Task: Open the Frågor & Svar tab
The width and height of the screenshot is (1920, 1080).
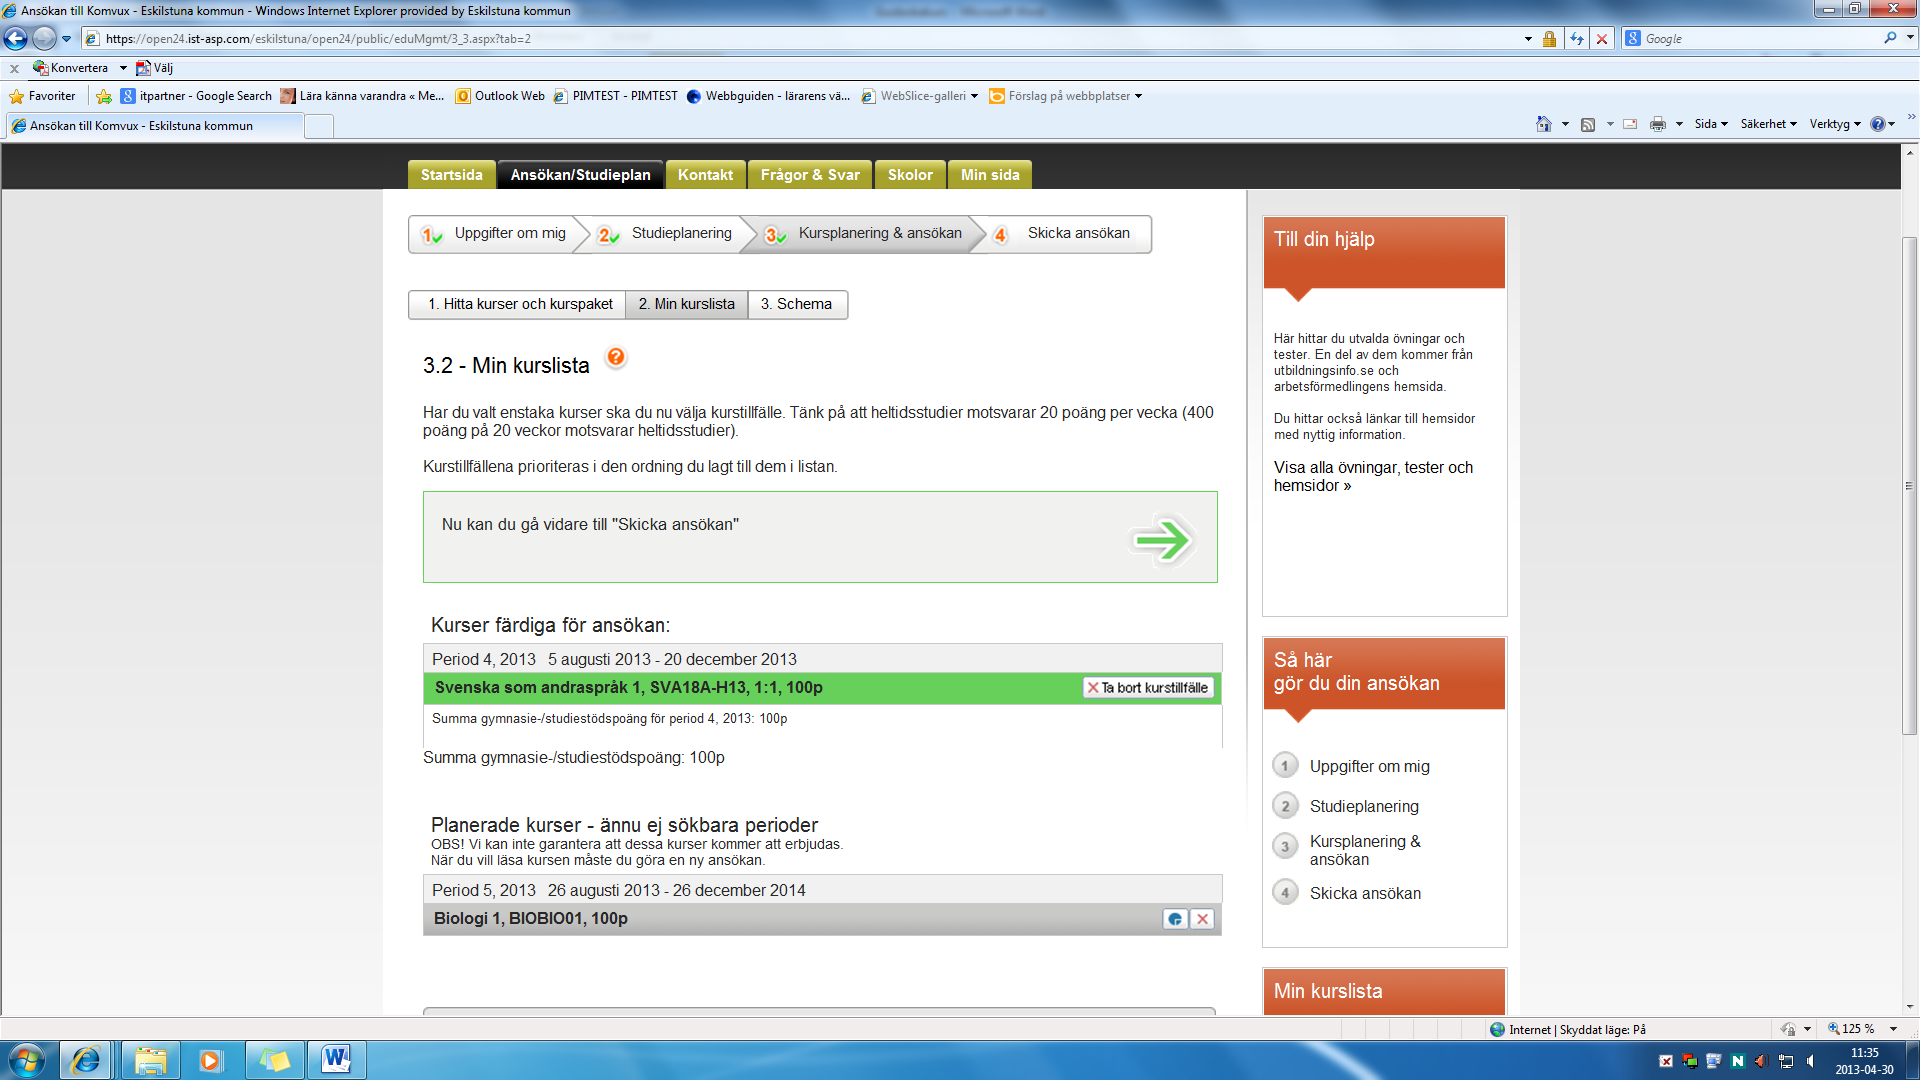Action: (810, 175)
